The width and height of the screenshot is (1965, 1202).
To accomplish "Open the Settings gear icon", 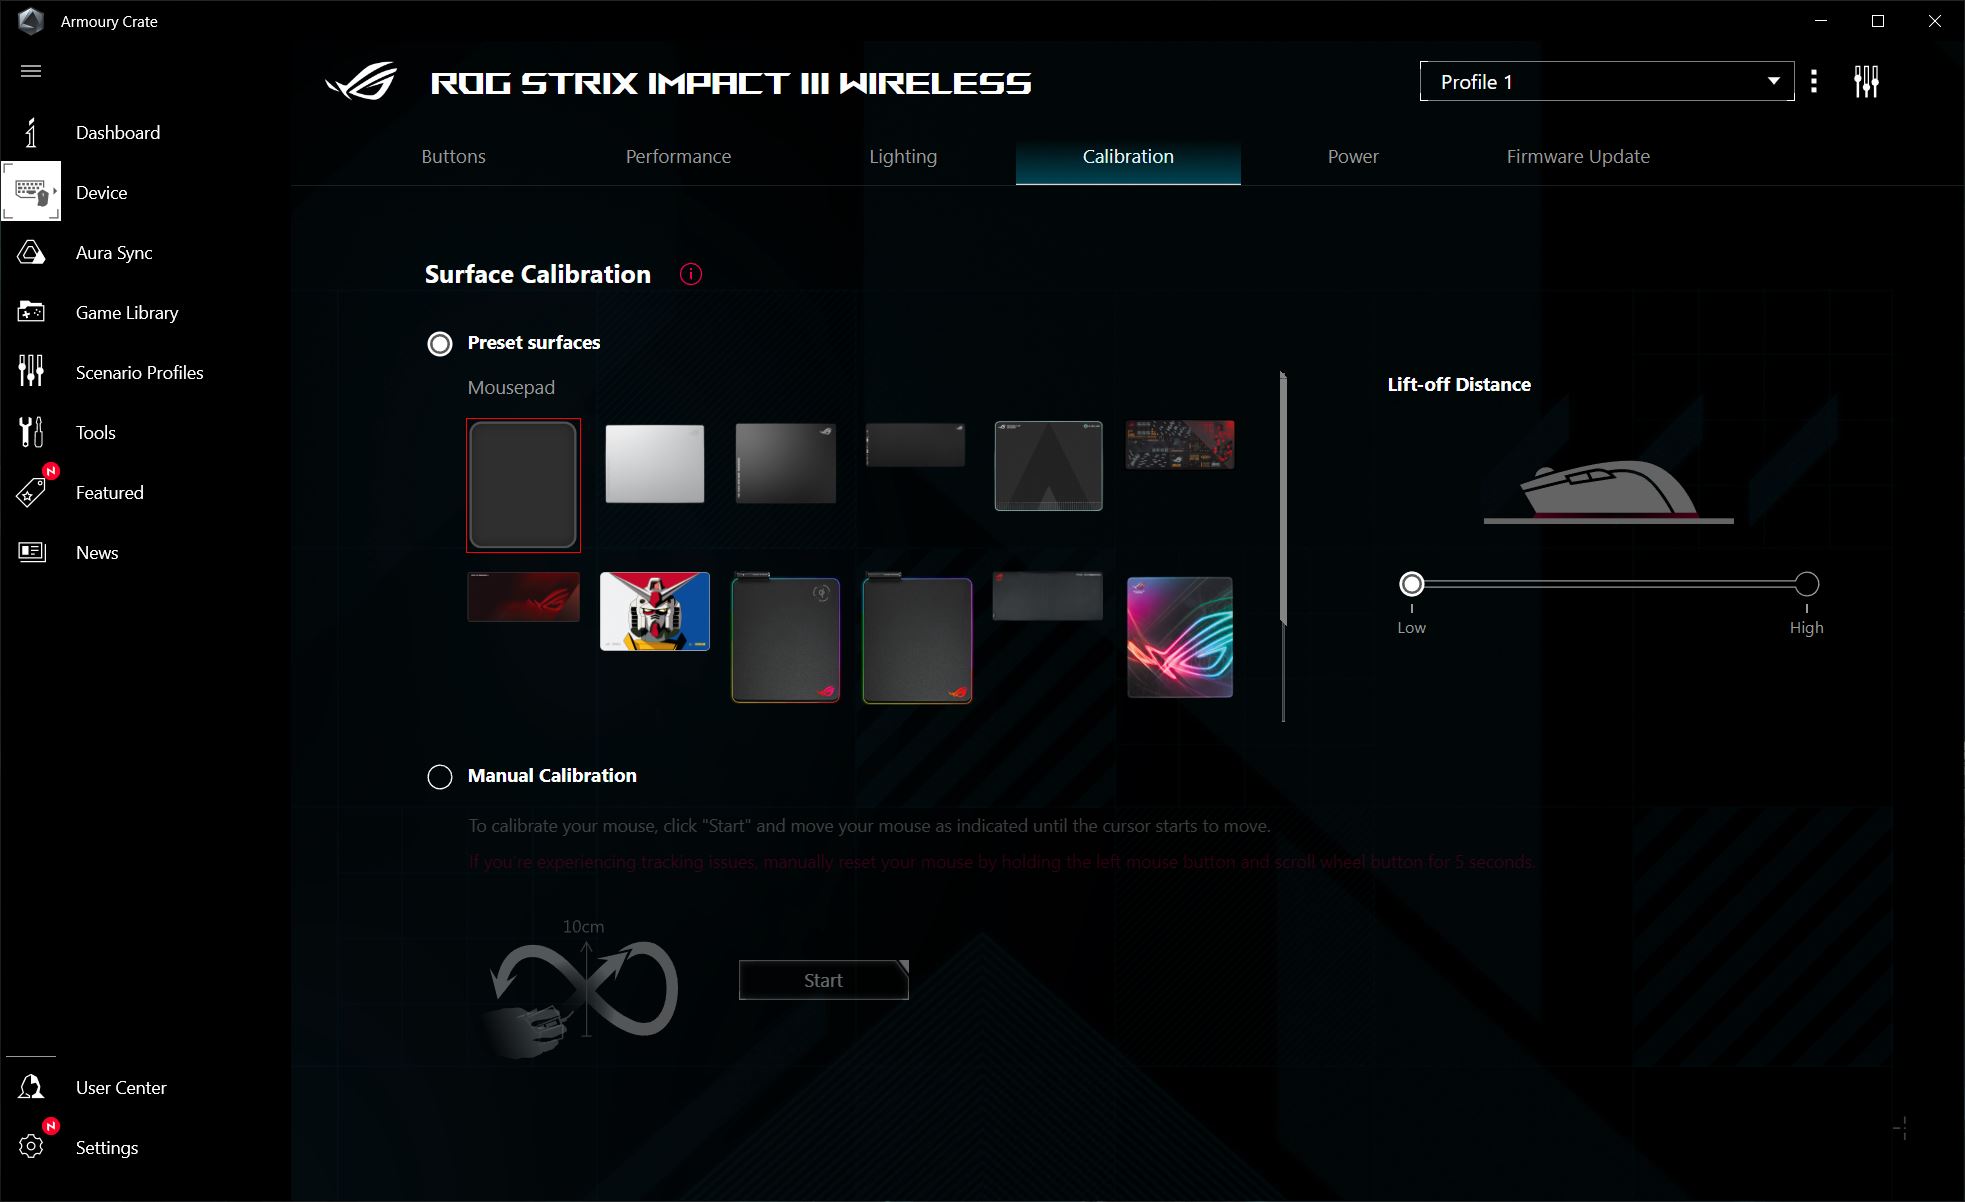I will point(31,1147).
